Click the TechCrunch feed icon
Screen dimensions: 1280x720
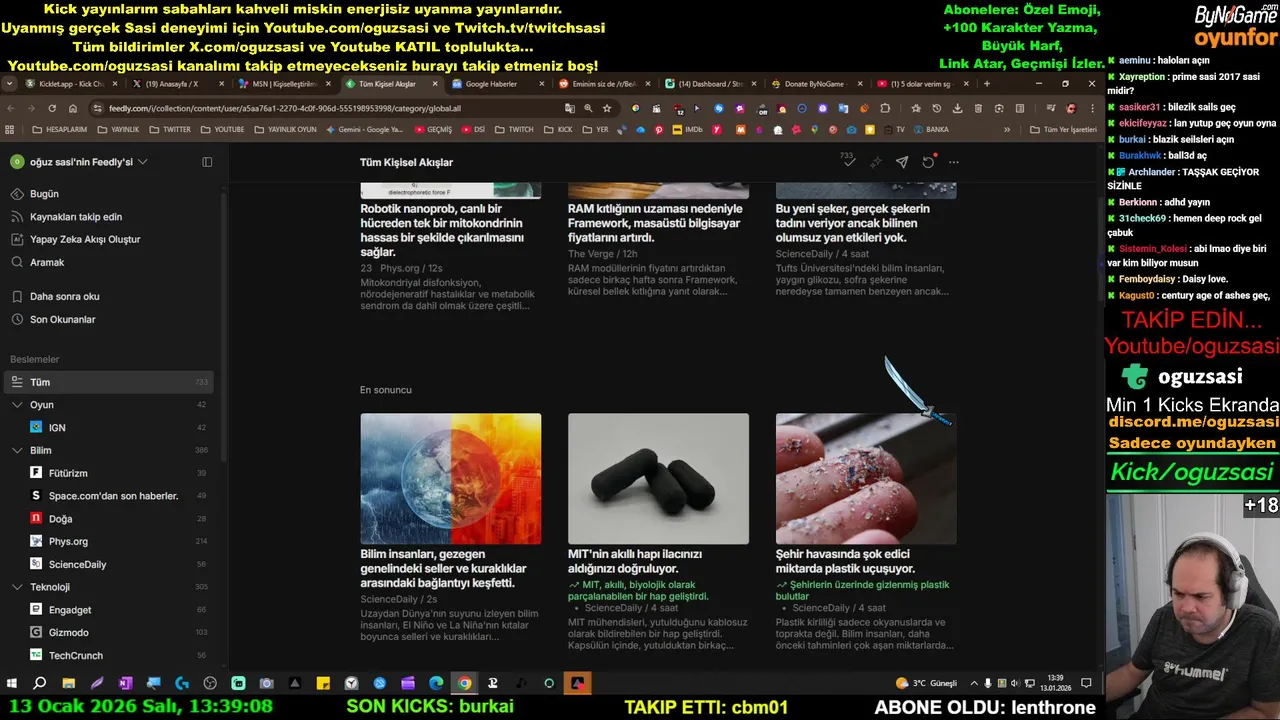pos(36,655)
